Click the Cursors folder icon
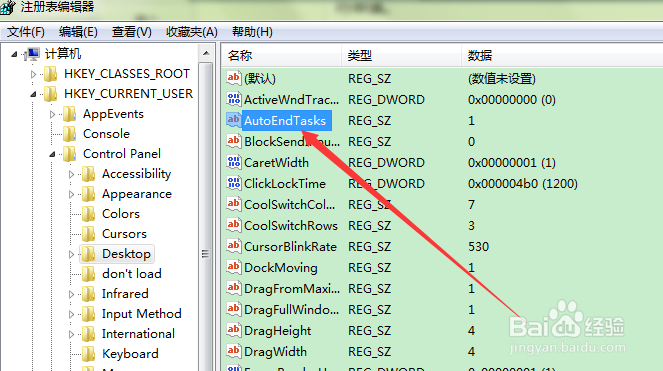663x371 pixels. [88, 234]
